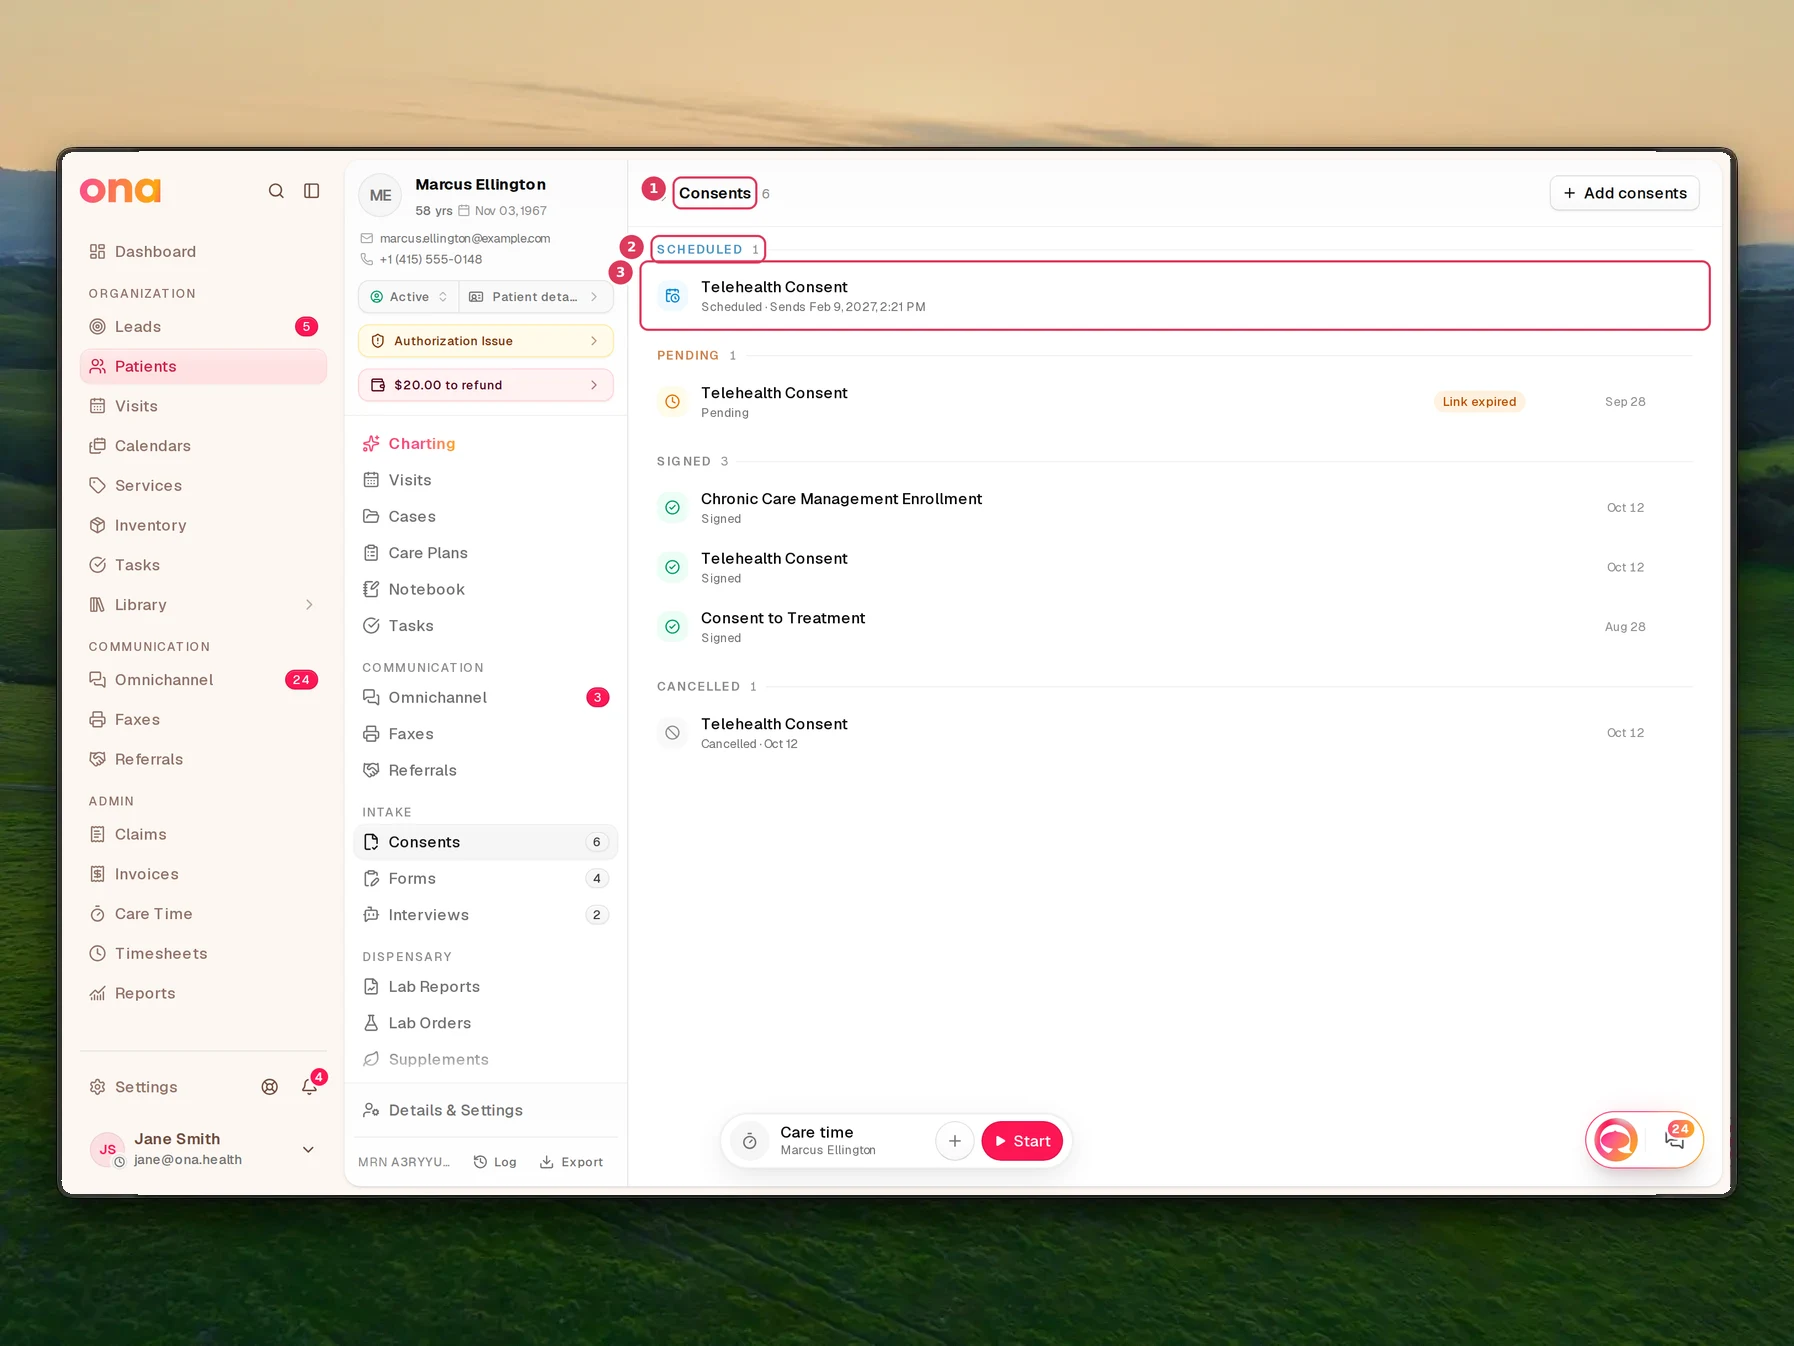Go to organization Visits page
Viewport: 1794px width, 1346px height.
point(203,406)
